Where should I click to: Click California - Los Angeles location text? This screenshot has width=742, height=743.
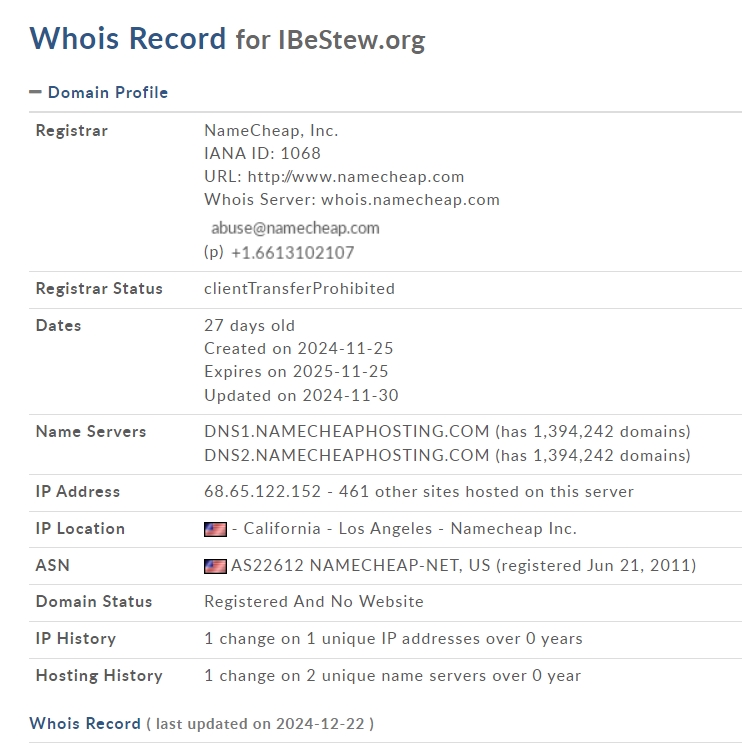tap(338, 528)
